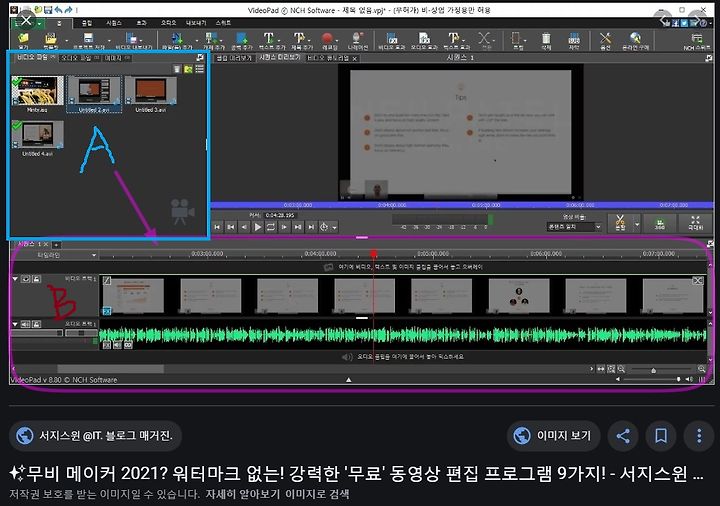
Task: Open the NCH Suite toolbar icon
Action: click(x=697, y=39)
